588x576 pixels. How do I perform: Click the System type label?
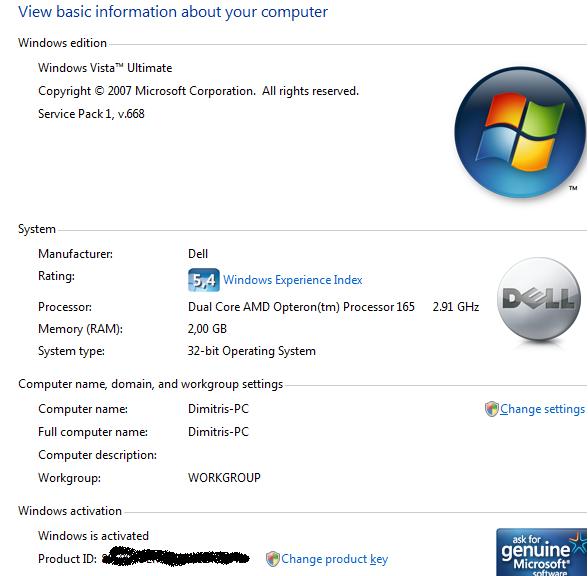71,351
